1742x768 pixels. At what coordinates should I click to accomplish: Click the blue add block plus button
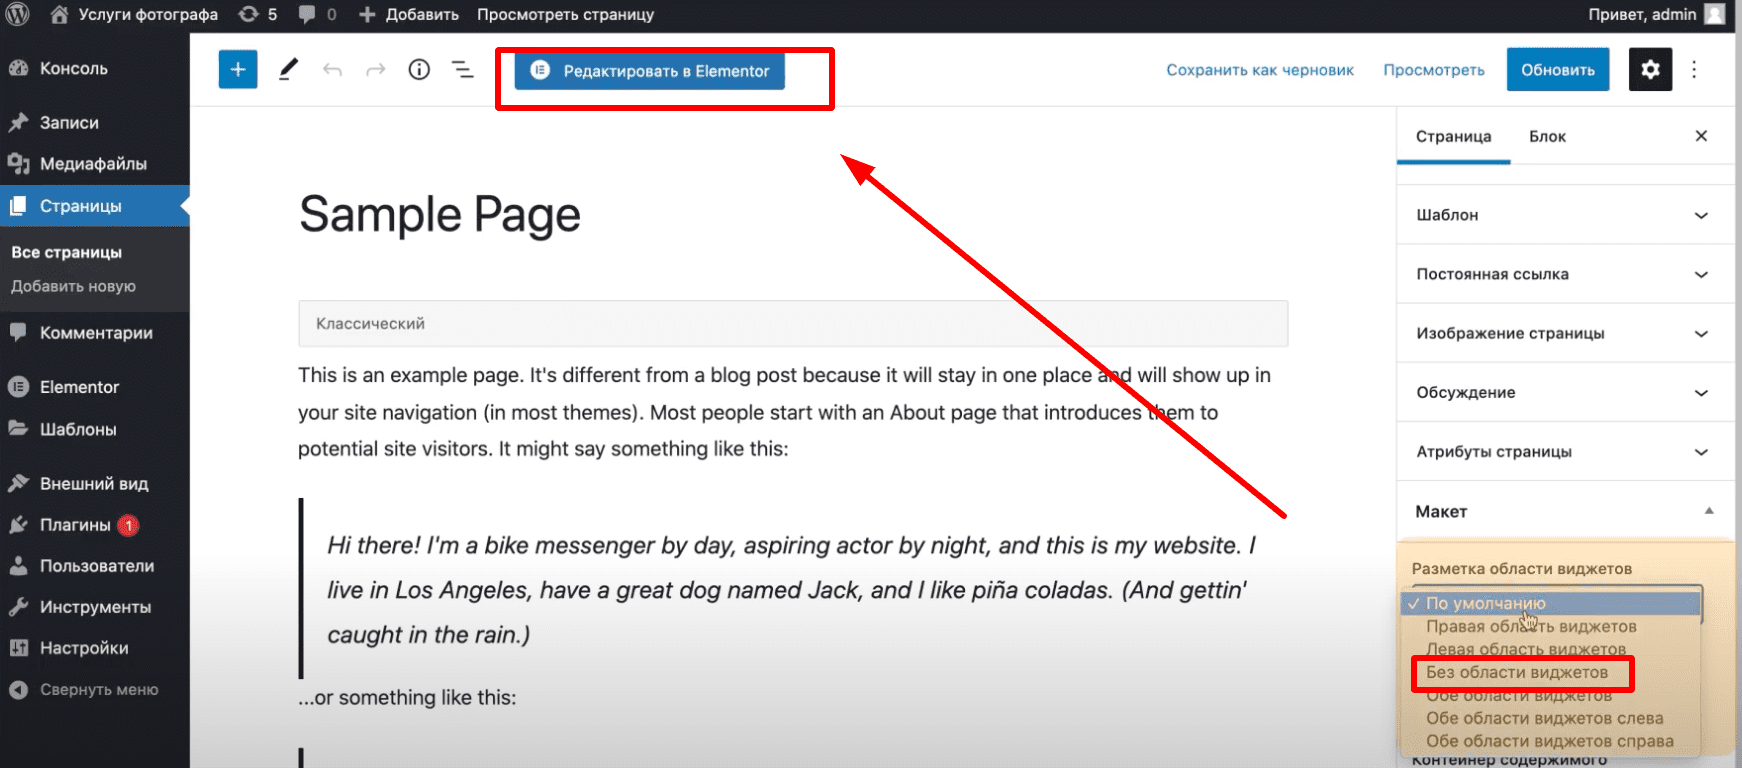tap(238, 69)
